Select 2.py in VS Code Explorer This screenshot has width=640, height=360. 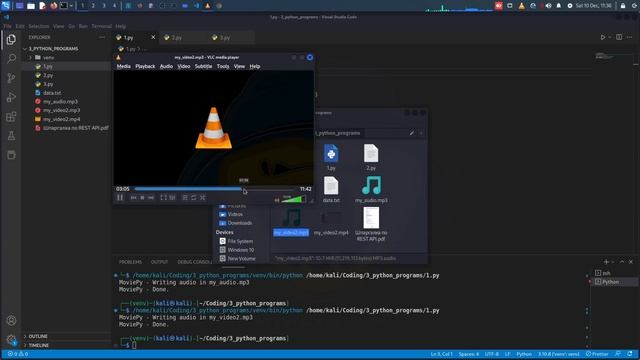(65, 75)
